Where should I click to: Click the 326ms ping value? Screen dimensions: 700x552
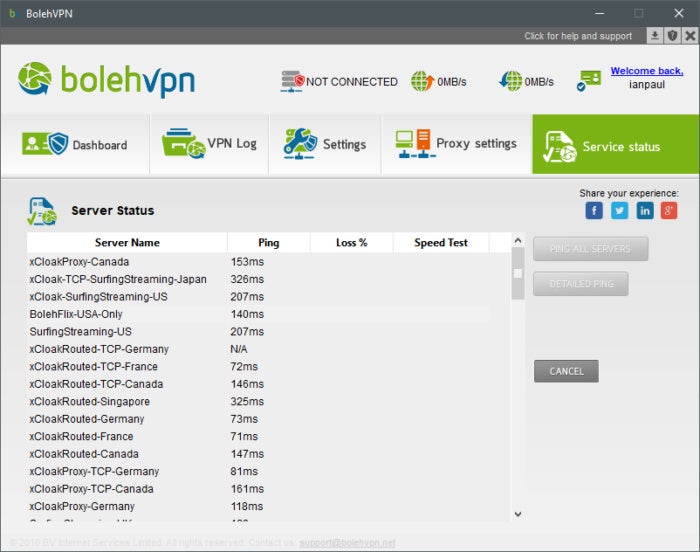tap(247, 279)
